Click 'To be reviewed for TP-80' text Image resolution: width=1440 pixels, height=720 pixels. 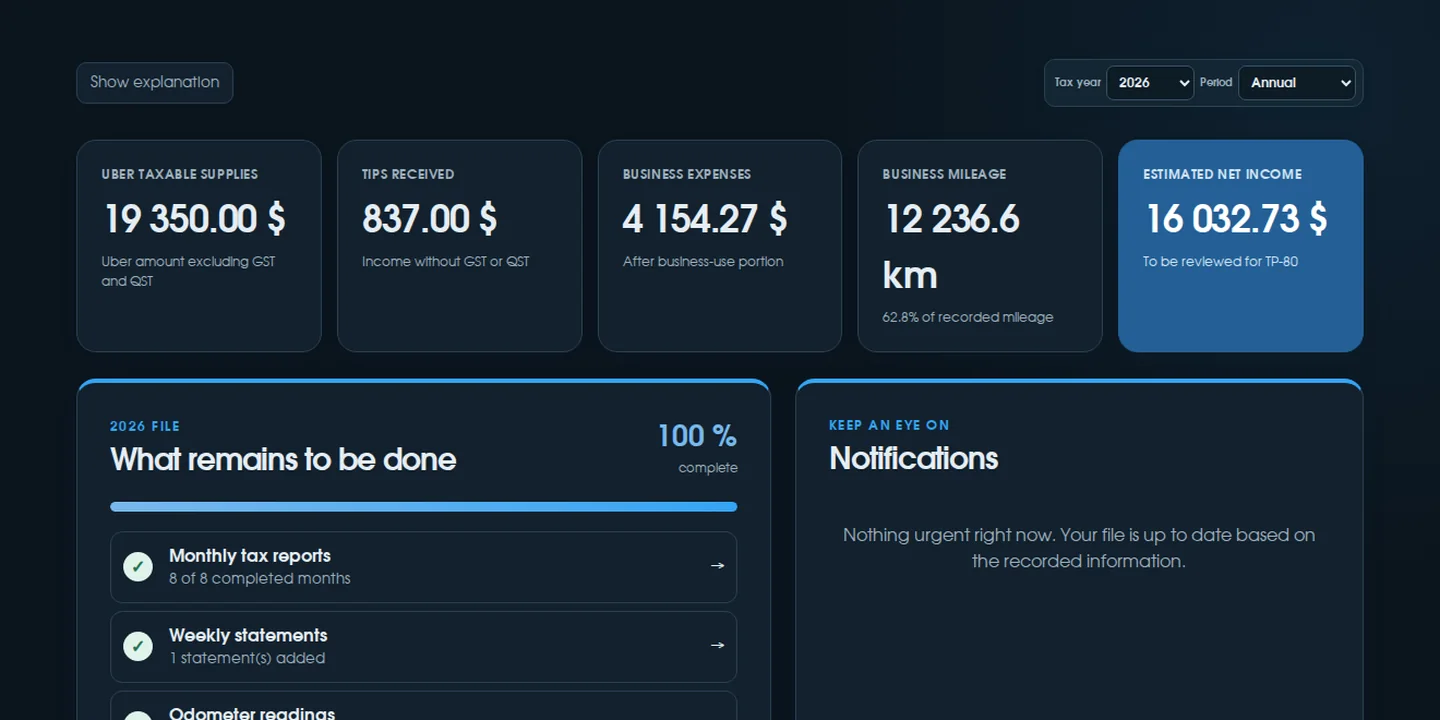click(1221, 262)
